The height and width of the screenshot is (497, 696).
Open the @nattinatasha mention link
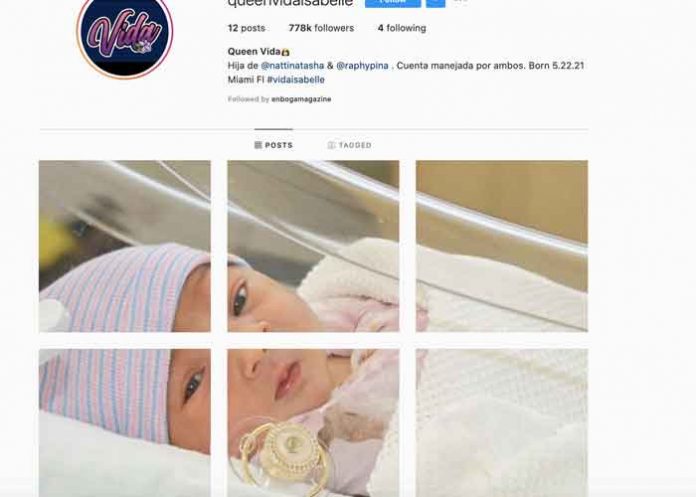pos(292,66)
